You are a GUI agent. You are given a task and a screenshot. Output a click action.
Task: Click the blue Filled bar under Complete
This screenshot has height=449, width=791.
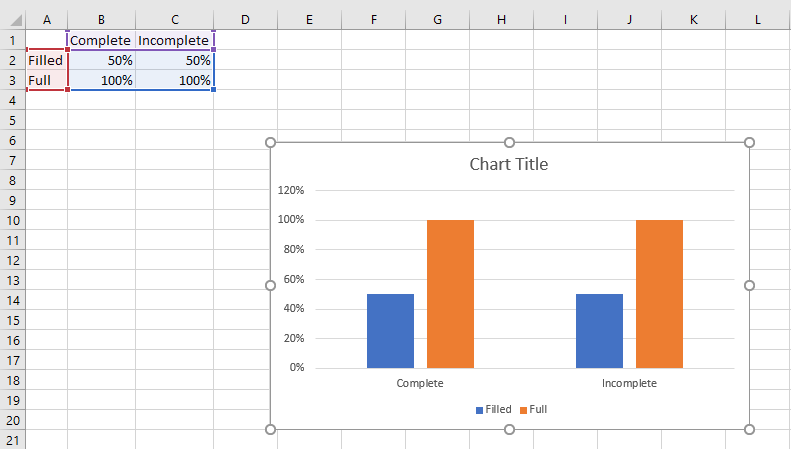(x=390, y=331)
